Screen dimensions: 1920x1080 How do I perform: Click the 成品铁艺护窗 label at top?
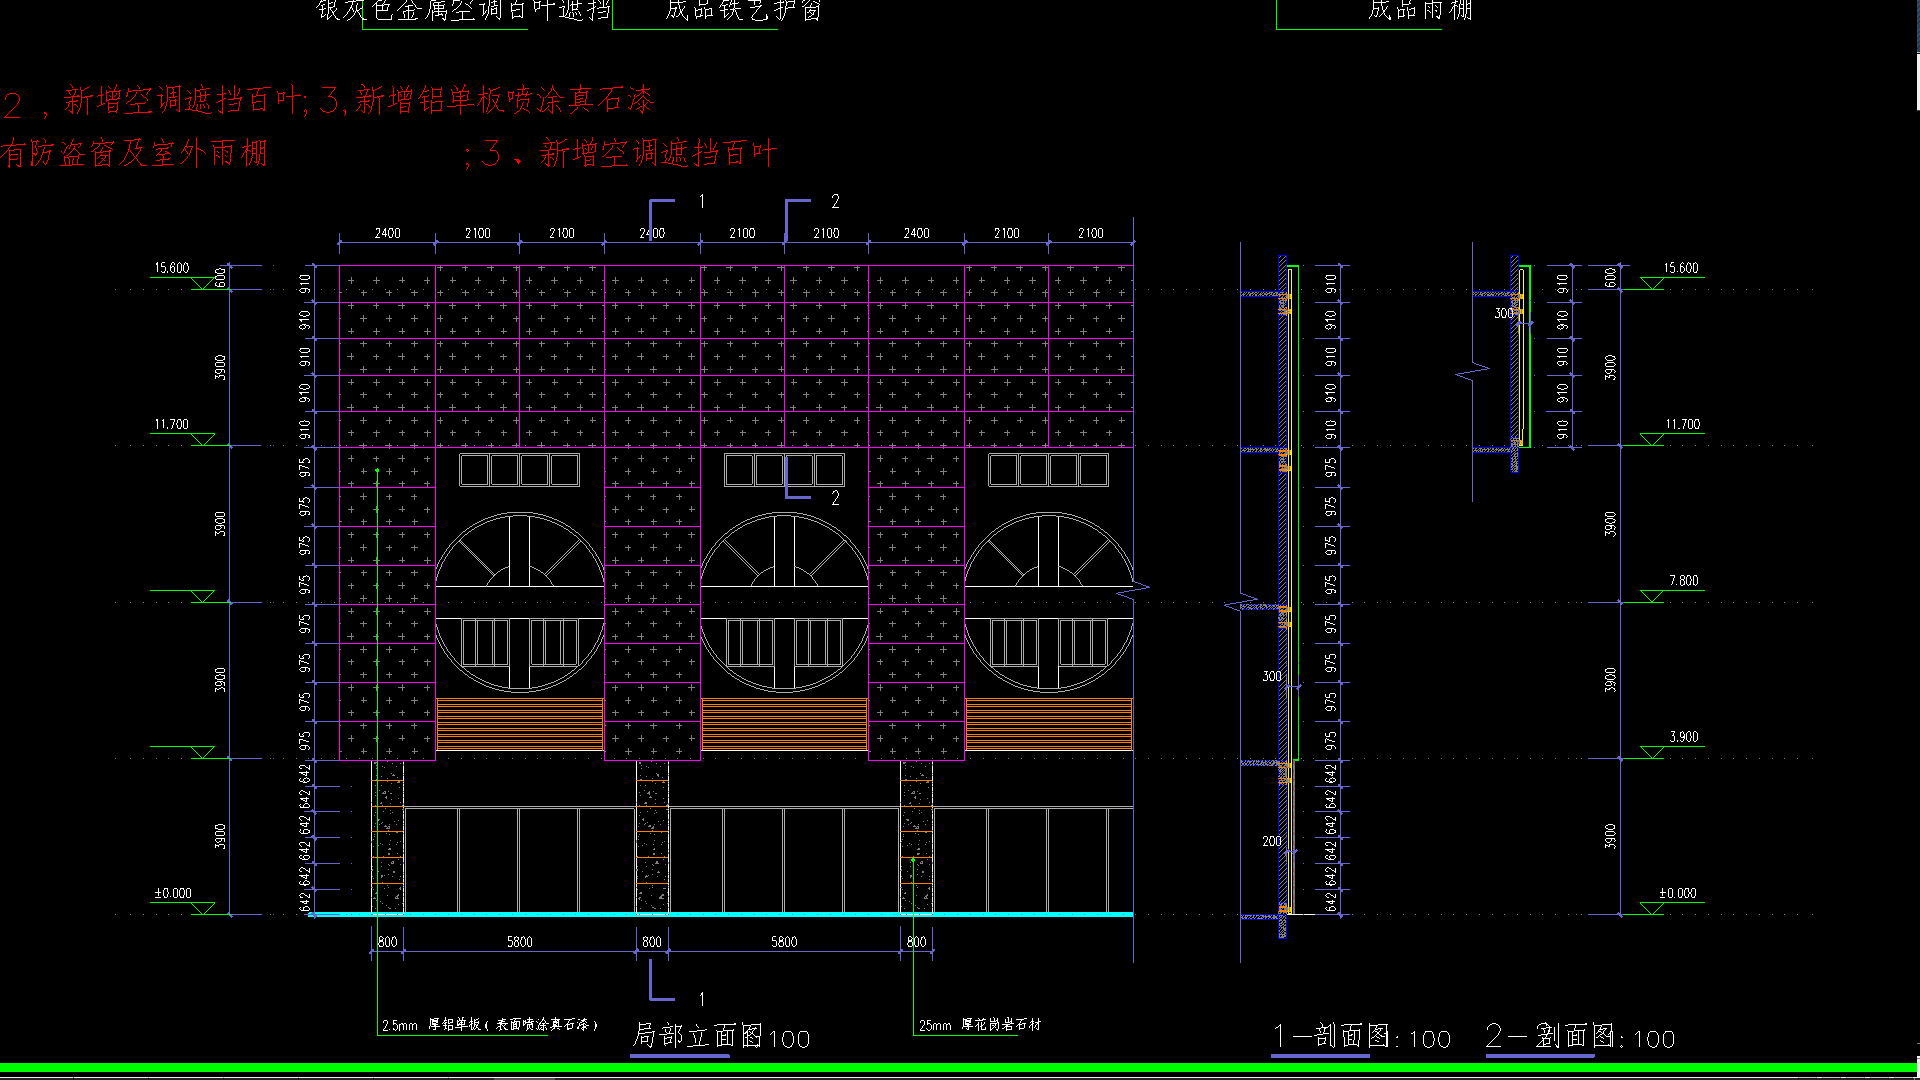743,10
